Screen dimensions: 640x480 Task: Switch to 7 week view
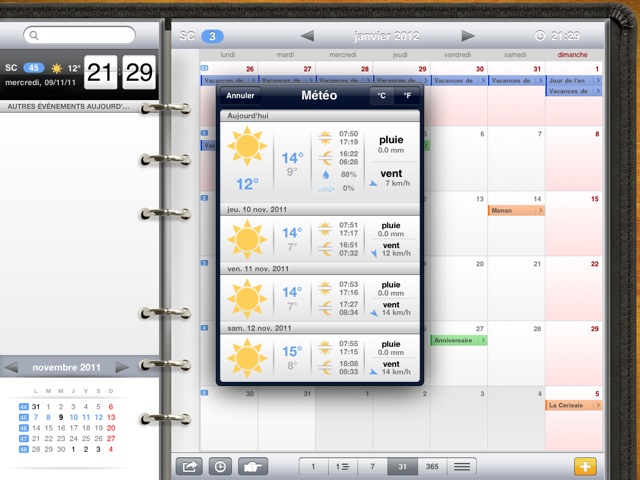coord(373,466)
